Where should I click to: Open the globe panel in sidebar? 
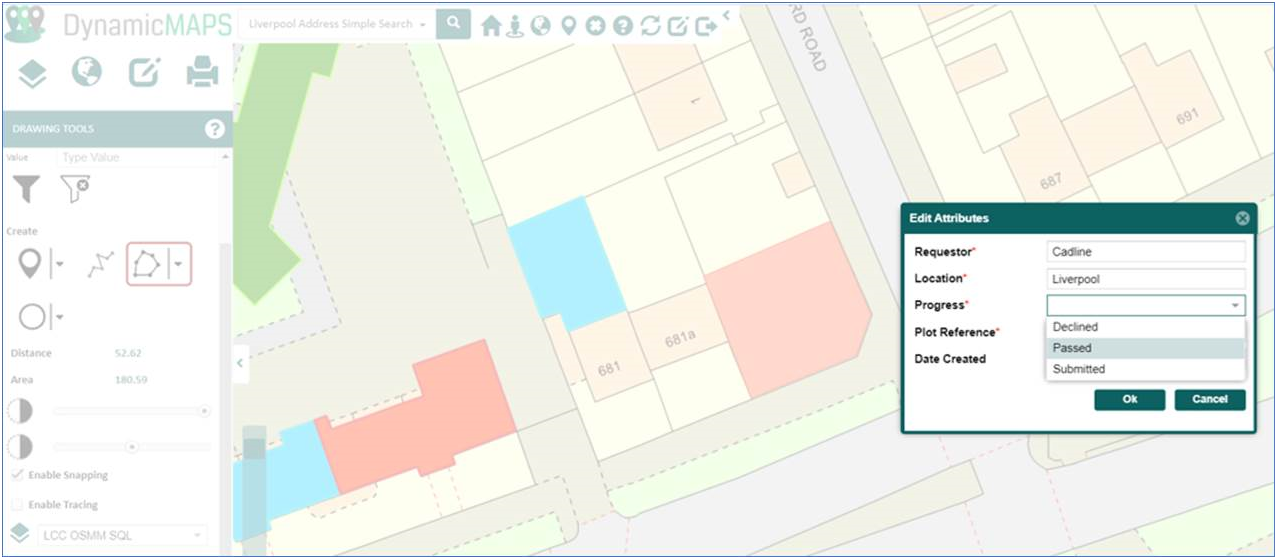[87, 72]
